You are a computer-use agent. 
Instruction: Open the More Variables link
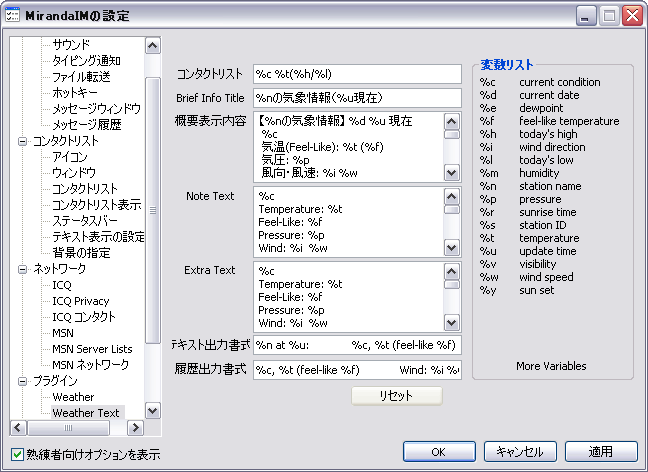[x=551, y=366]
